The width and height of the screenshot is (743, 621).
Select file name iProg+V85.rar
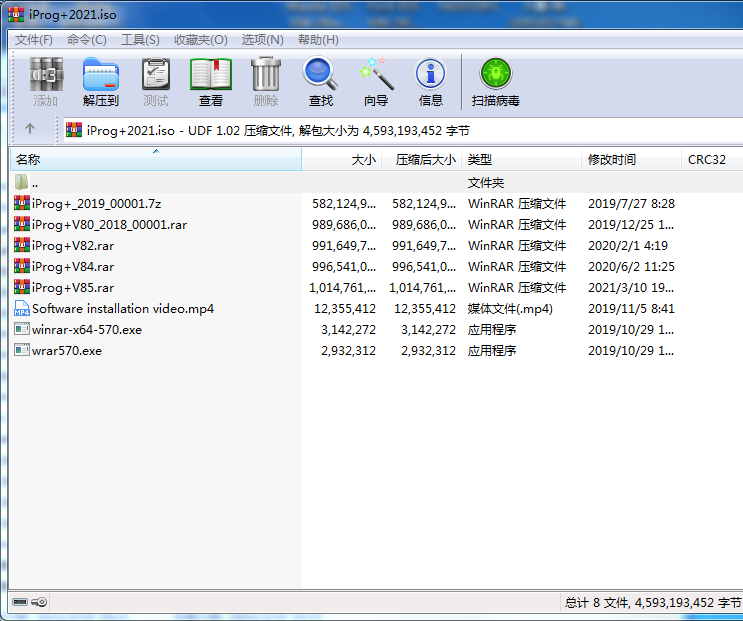coord(73,288)
